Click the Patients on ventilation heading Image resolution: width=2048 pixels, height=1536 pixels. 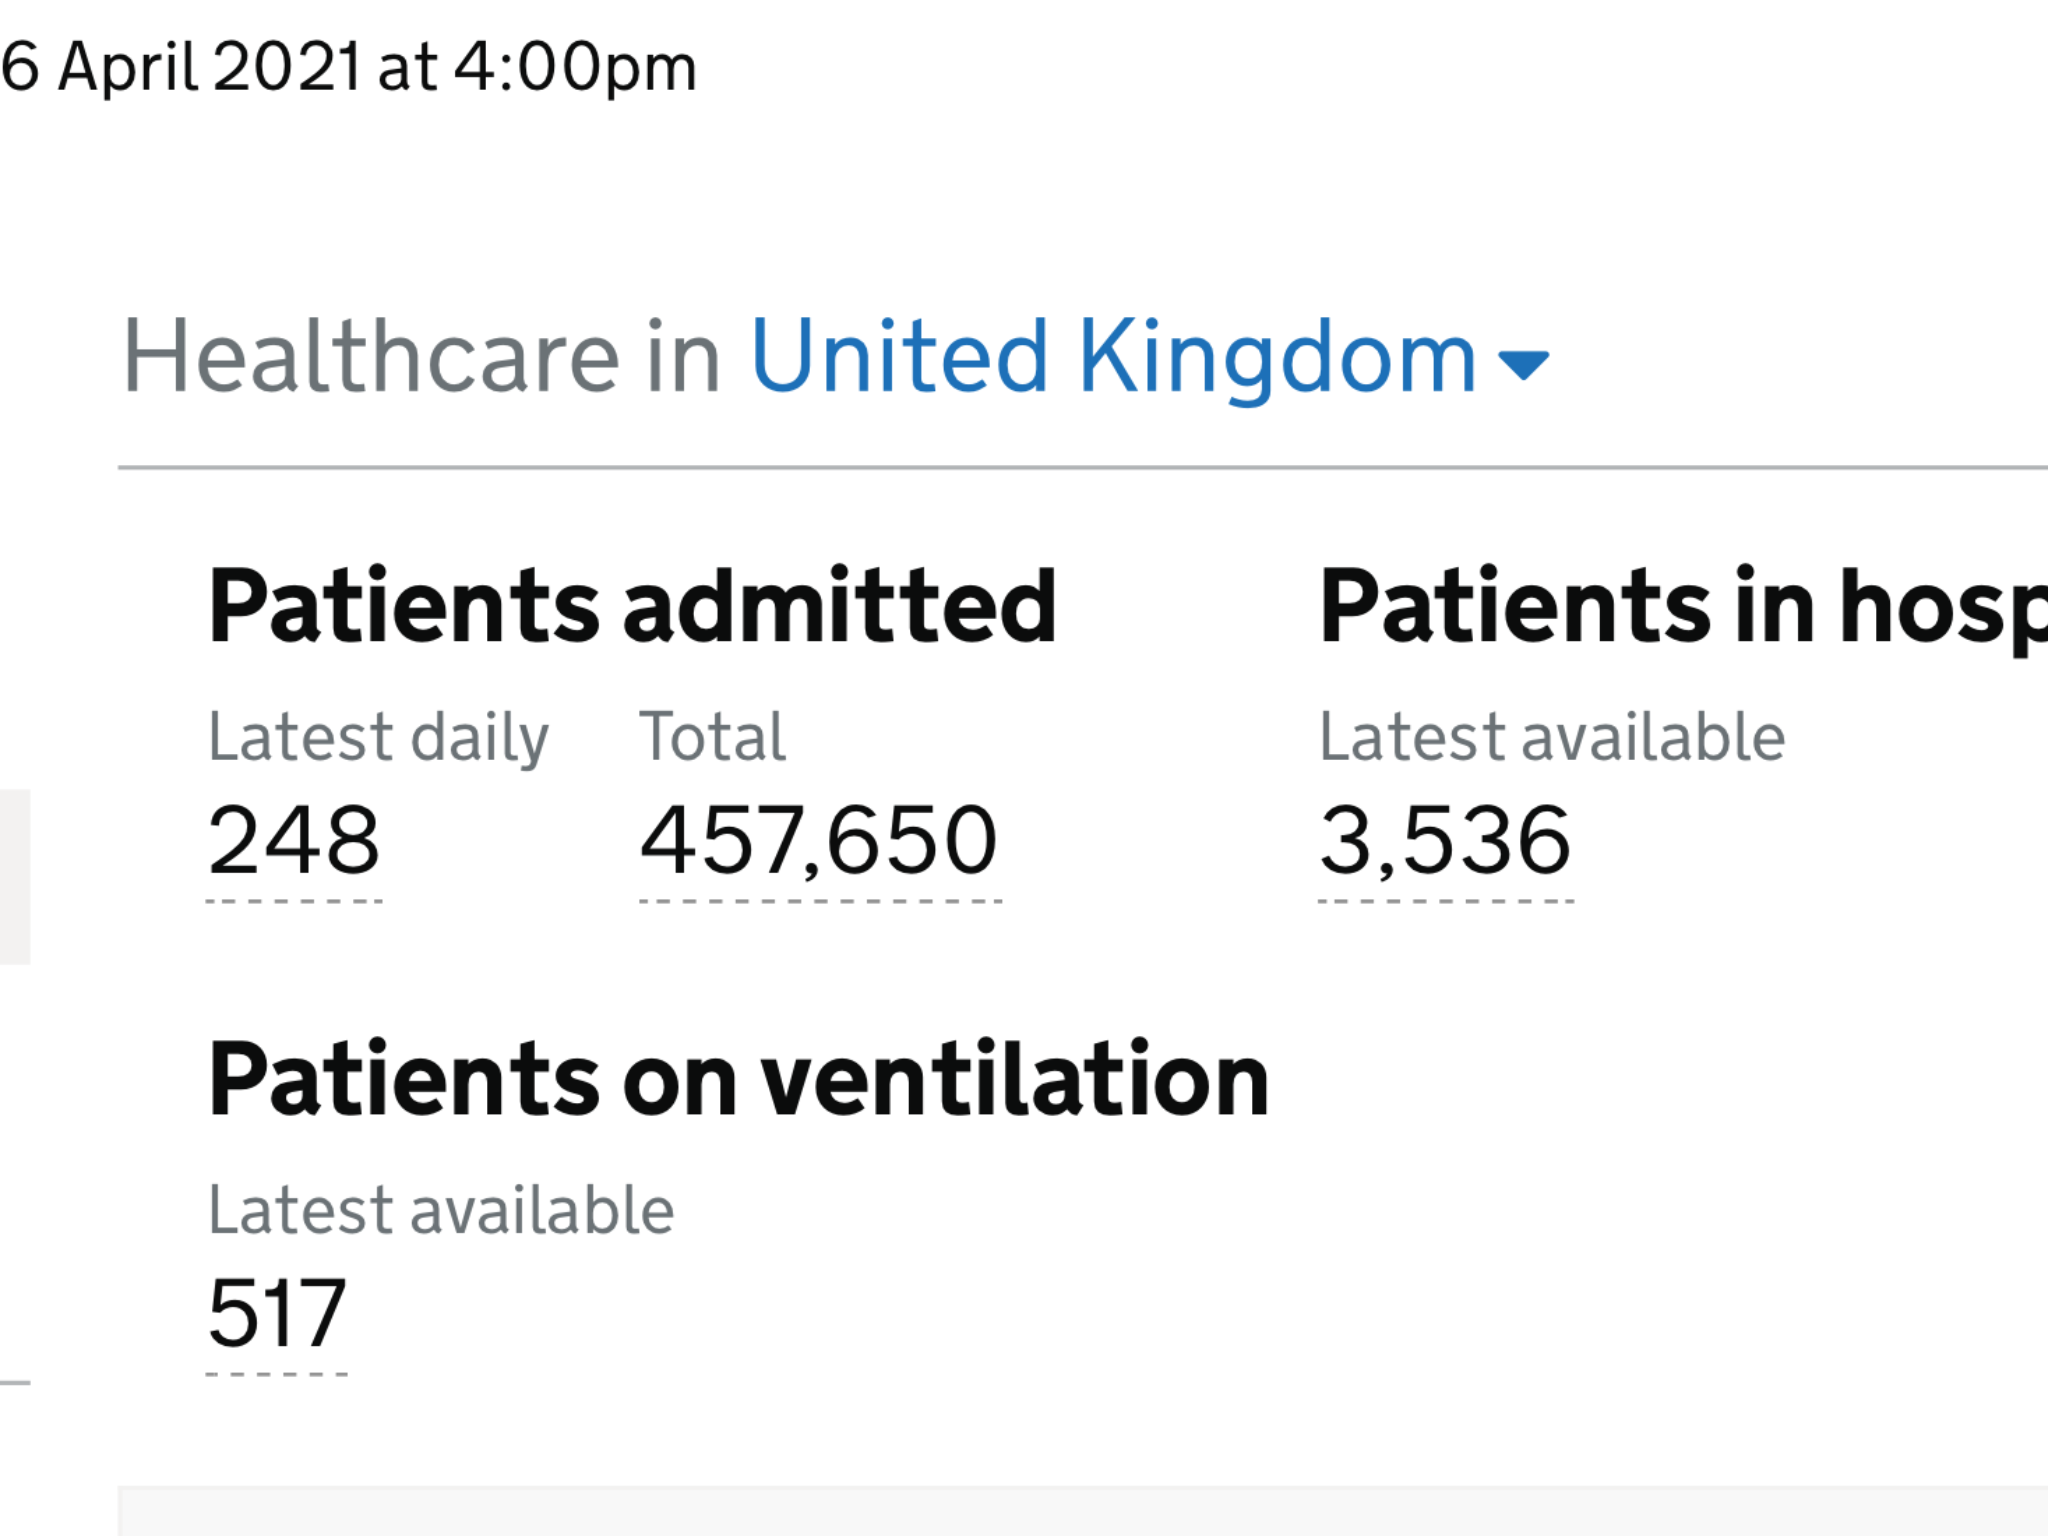coord(739,1079)
